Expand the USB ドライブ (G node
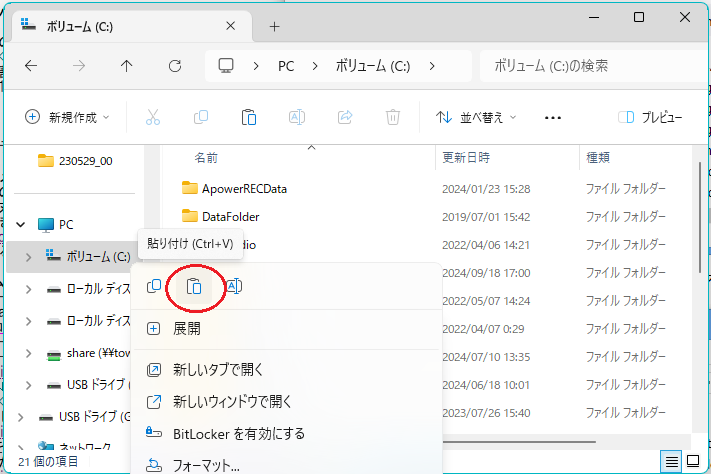711x474 pixels. click(21, 417)
